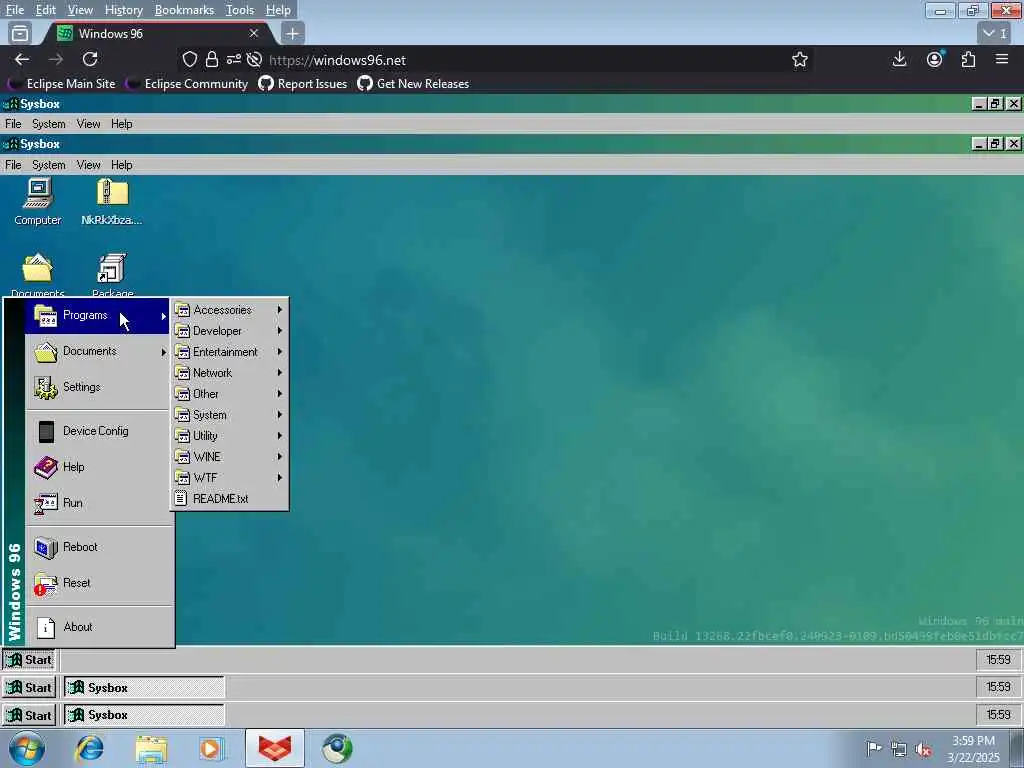Expand the Utility submenu

tap(229, 436)
